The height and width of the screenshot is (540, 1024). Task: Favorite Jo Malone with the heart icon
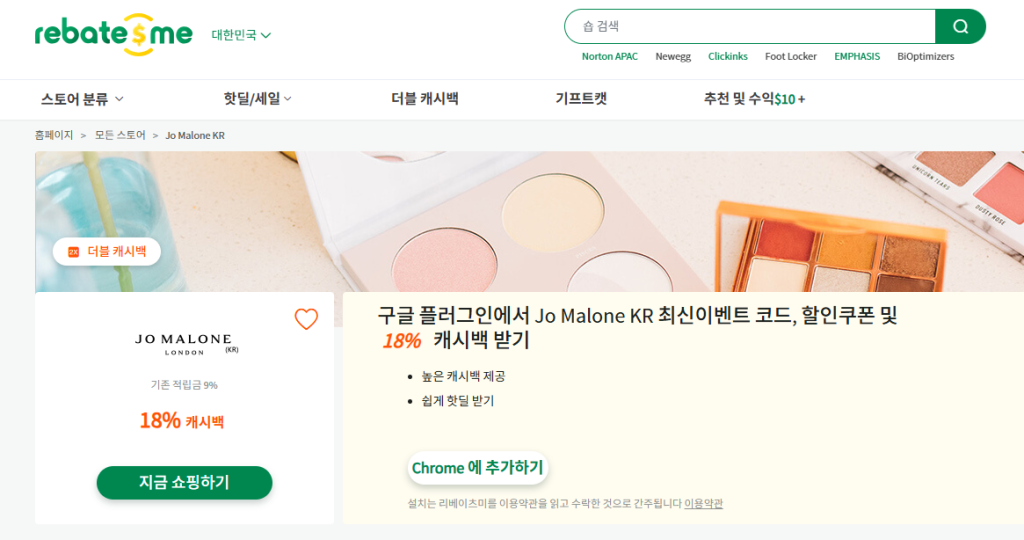tap(306, 319)
